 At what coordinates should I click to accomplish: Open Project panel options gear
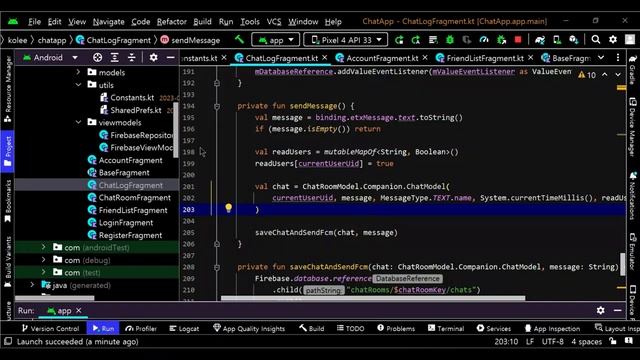pyautogui.click(x=153, y=58)
